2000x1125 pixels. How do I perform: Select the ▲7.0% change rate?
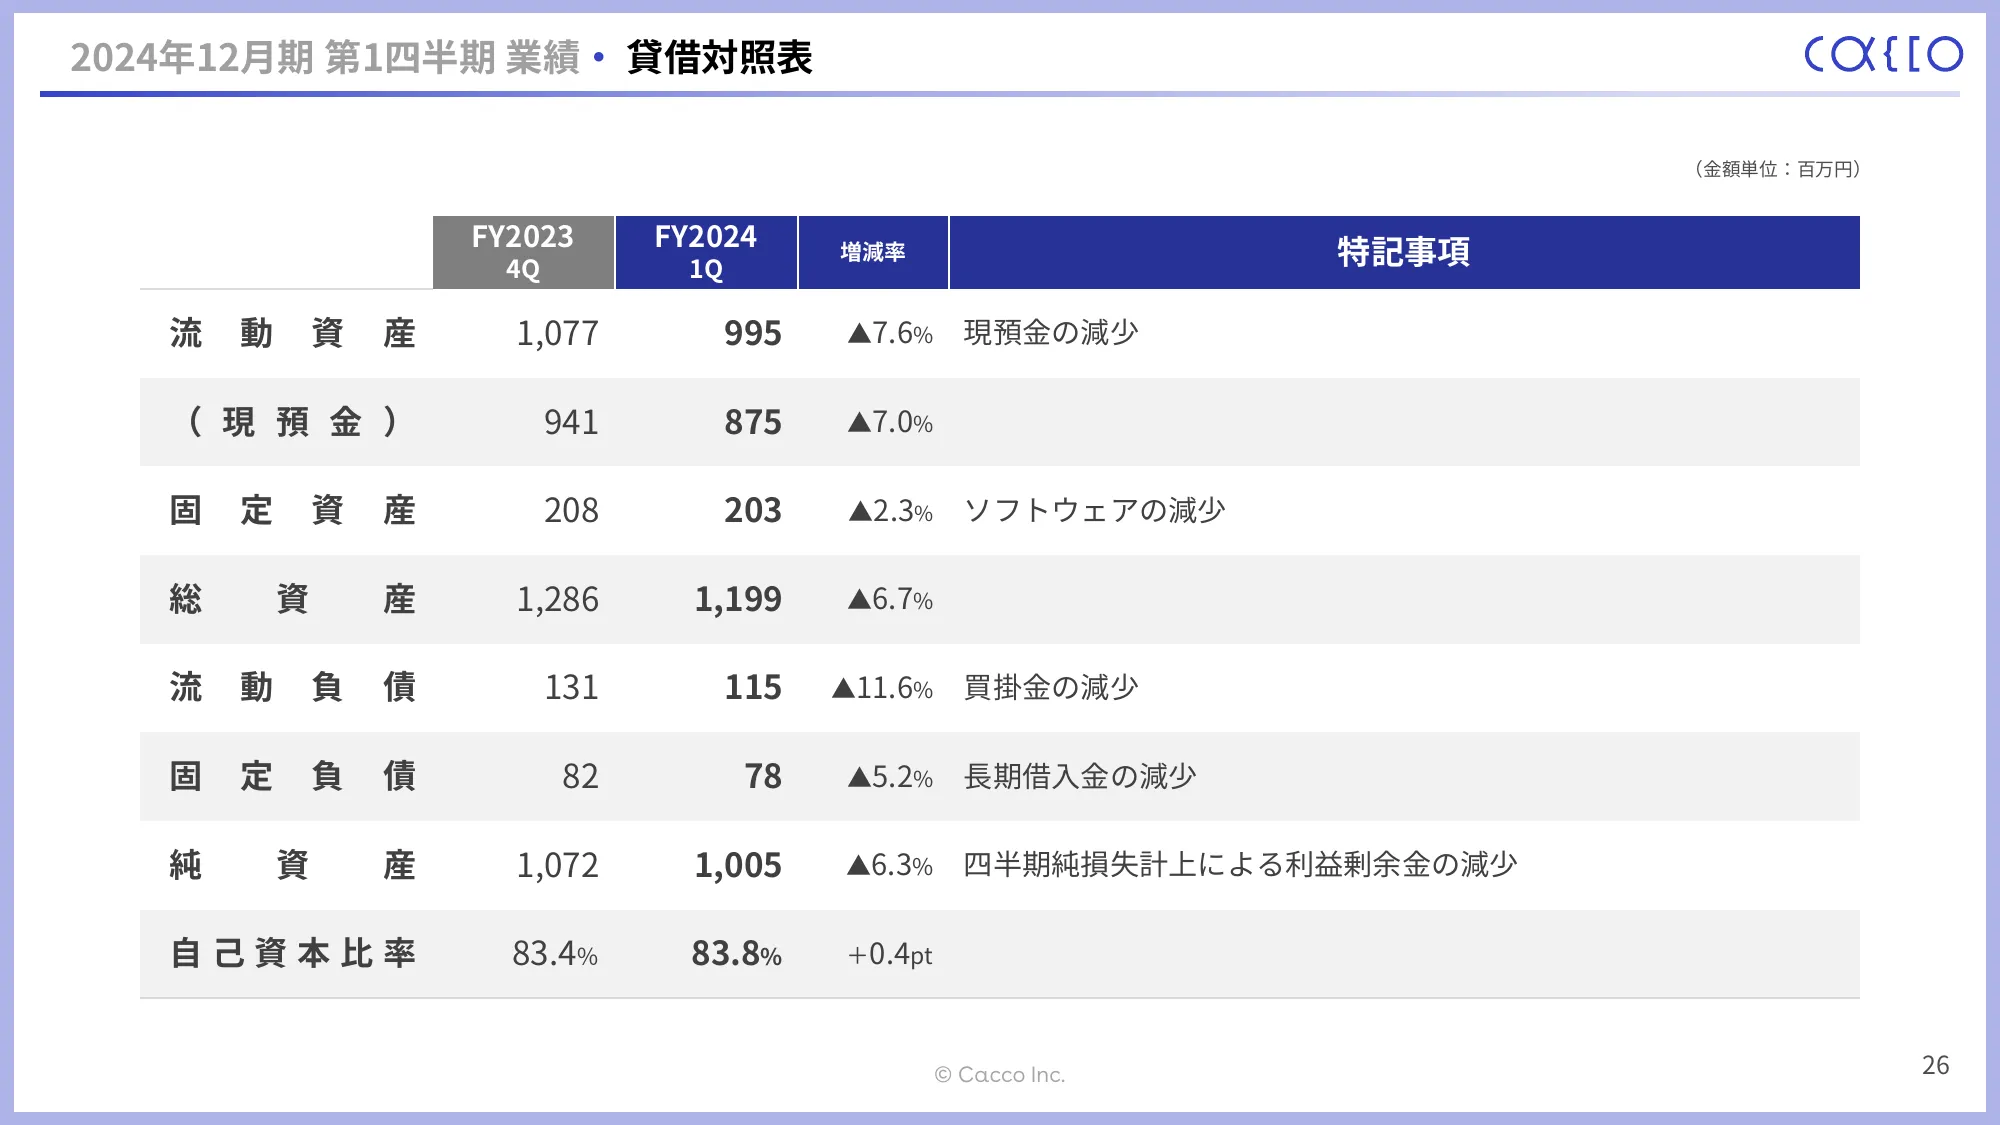(x=890, y=422)
